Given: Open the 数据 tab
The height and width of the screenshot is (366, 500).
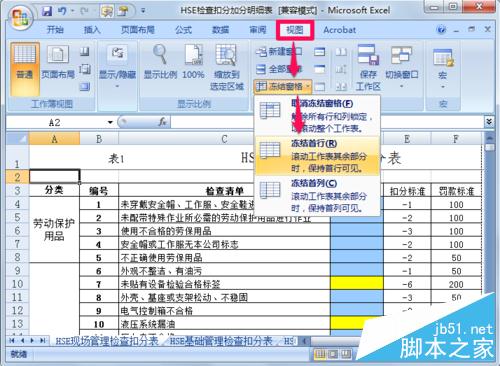Looking at the screenshot, I should (x=220, y=30).
